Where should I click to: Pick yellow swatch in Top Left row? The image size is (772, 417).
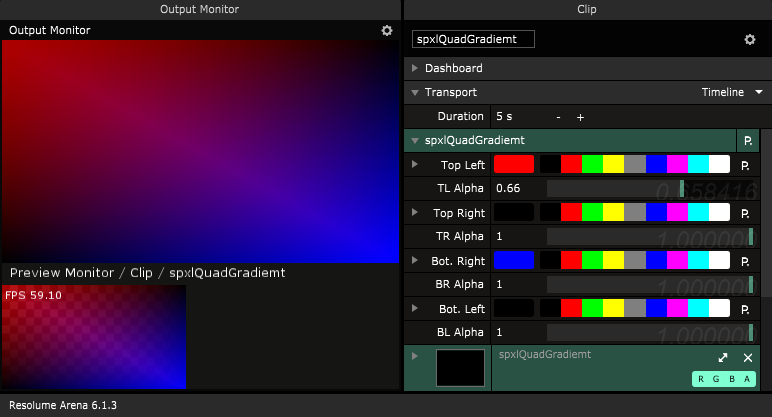pyautogui.click(x=613, y=165)
